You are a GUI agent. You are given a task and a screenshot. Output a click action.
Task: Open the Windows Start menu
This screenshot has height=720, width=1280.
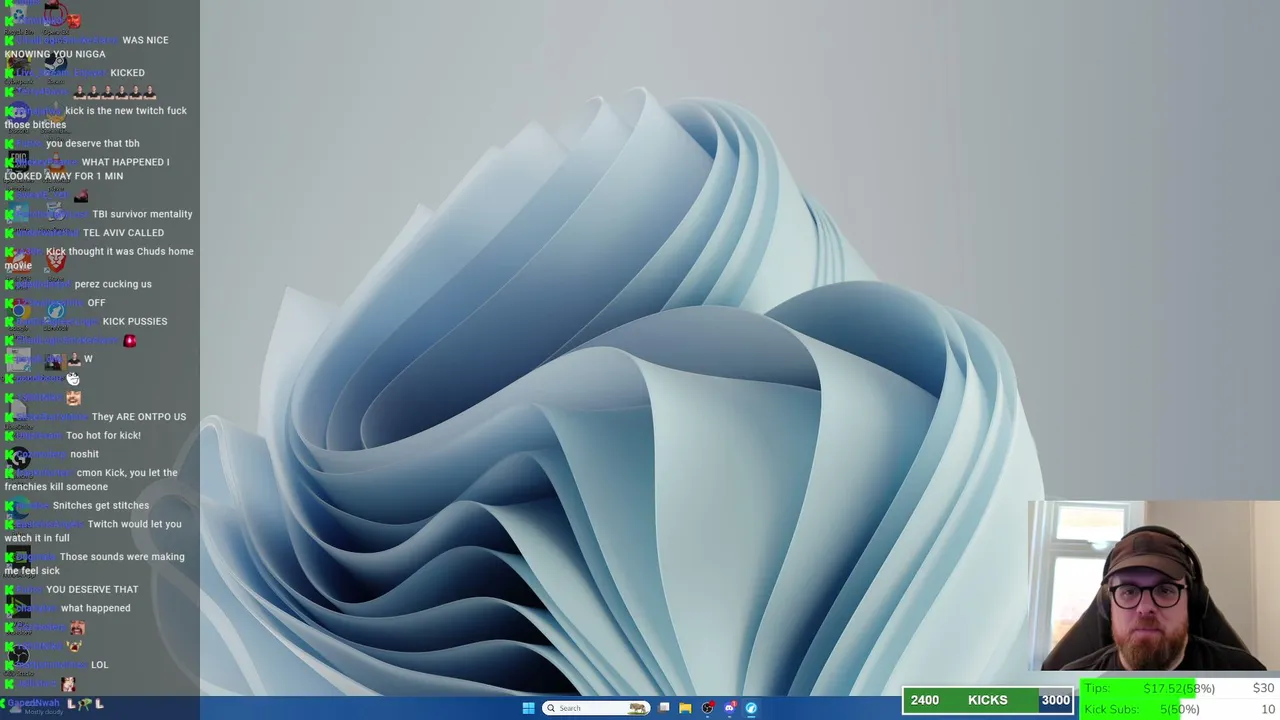tap(528, 708)
